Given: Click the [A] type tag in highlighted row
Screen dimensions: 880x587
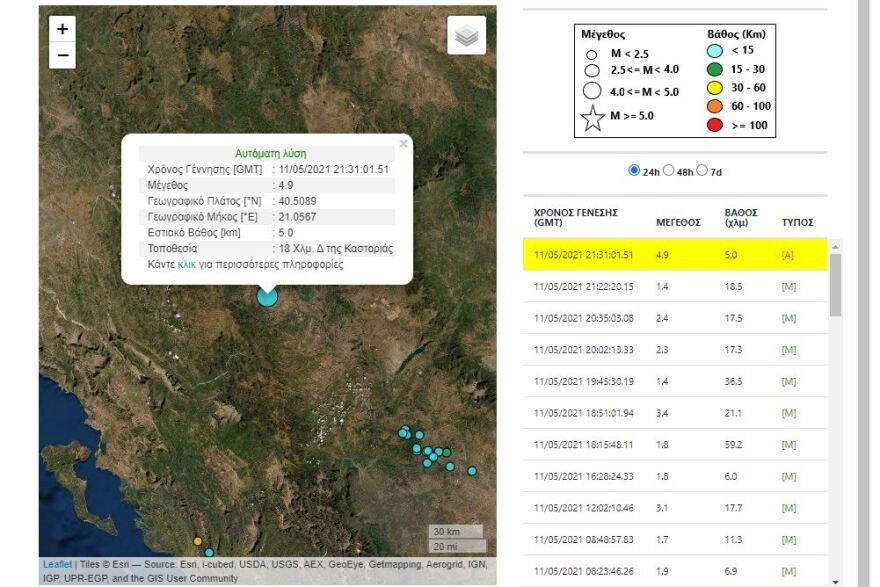Looking at the screenshot, I should tap(788, 255).
